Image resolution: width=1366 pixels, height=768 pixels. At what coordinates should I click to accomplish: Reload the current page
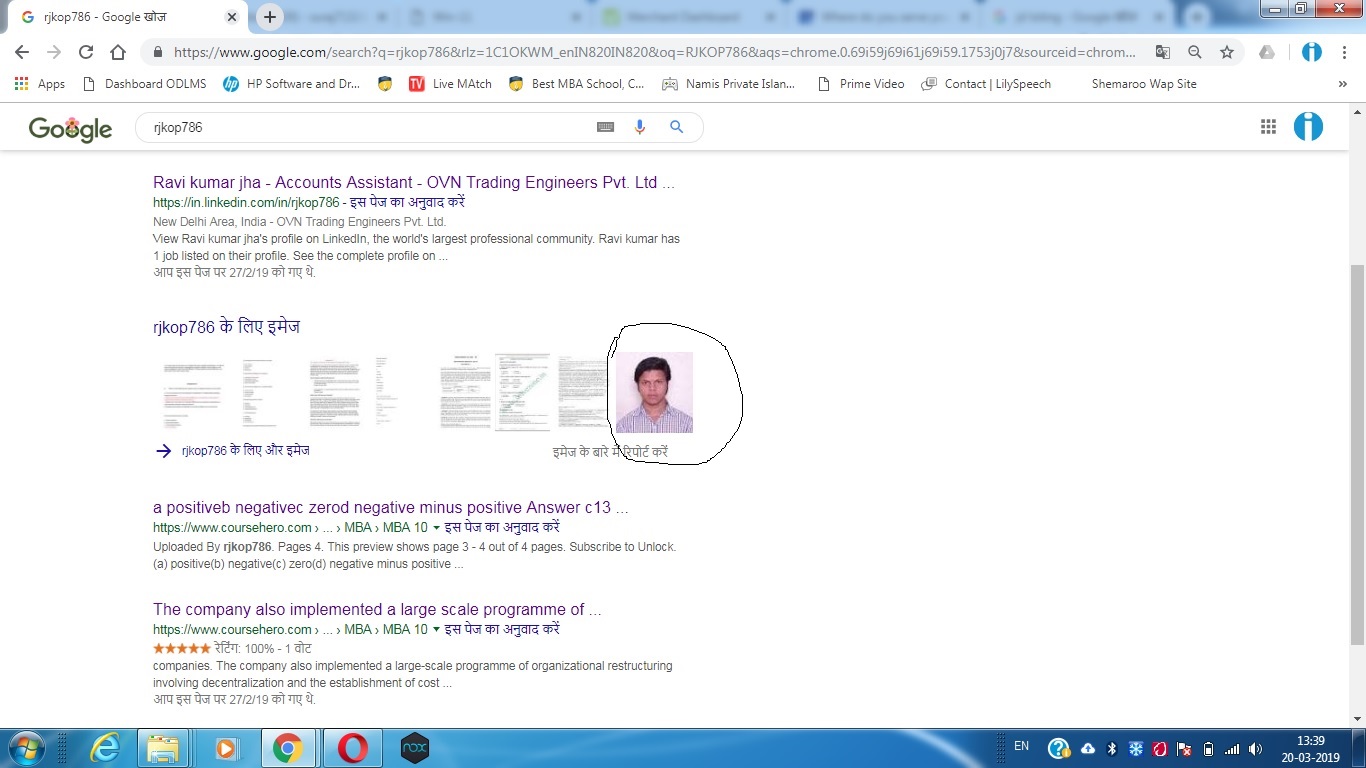(86, 52)
